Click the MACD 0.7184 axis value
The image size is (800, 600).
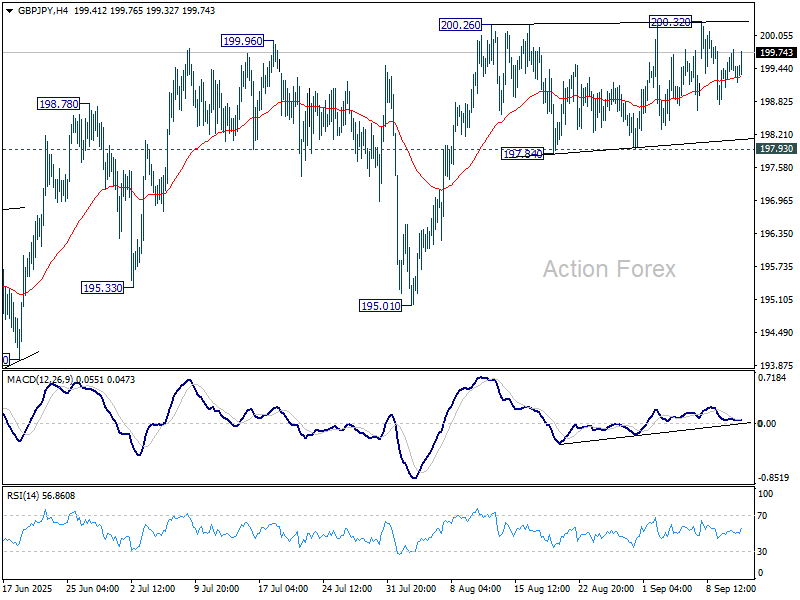(771, 378)
